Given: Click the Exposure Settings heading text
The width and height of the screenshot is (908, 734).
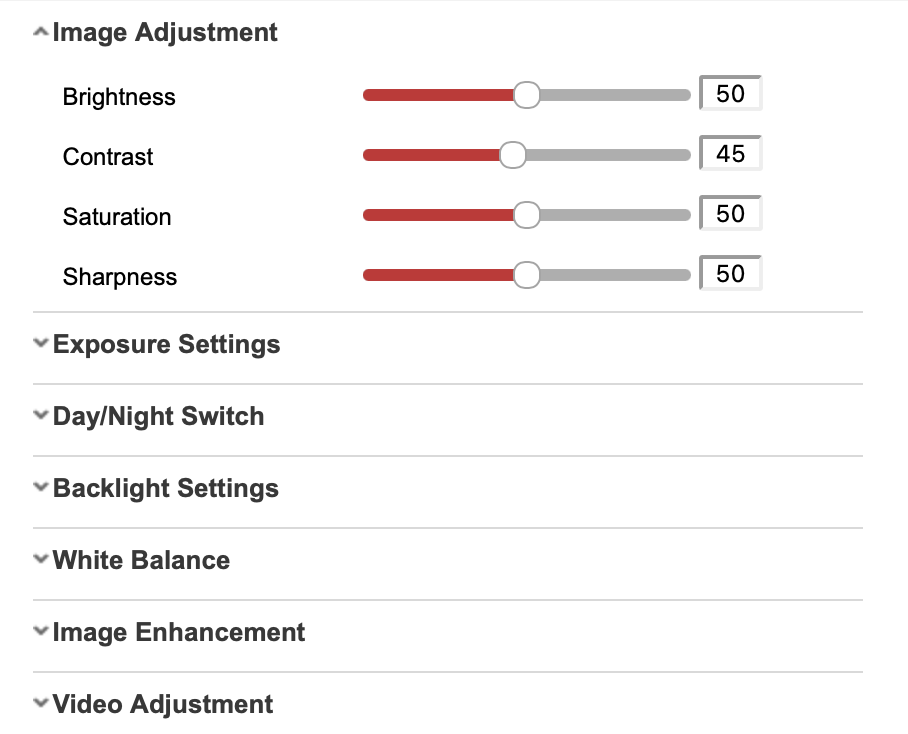Looking at the screenshot, I should click(166, 344).
